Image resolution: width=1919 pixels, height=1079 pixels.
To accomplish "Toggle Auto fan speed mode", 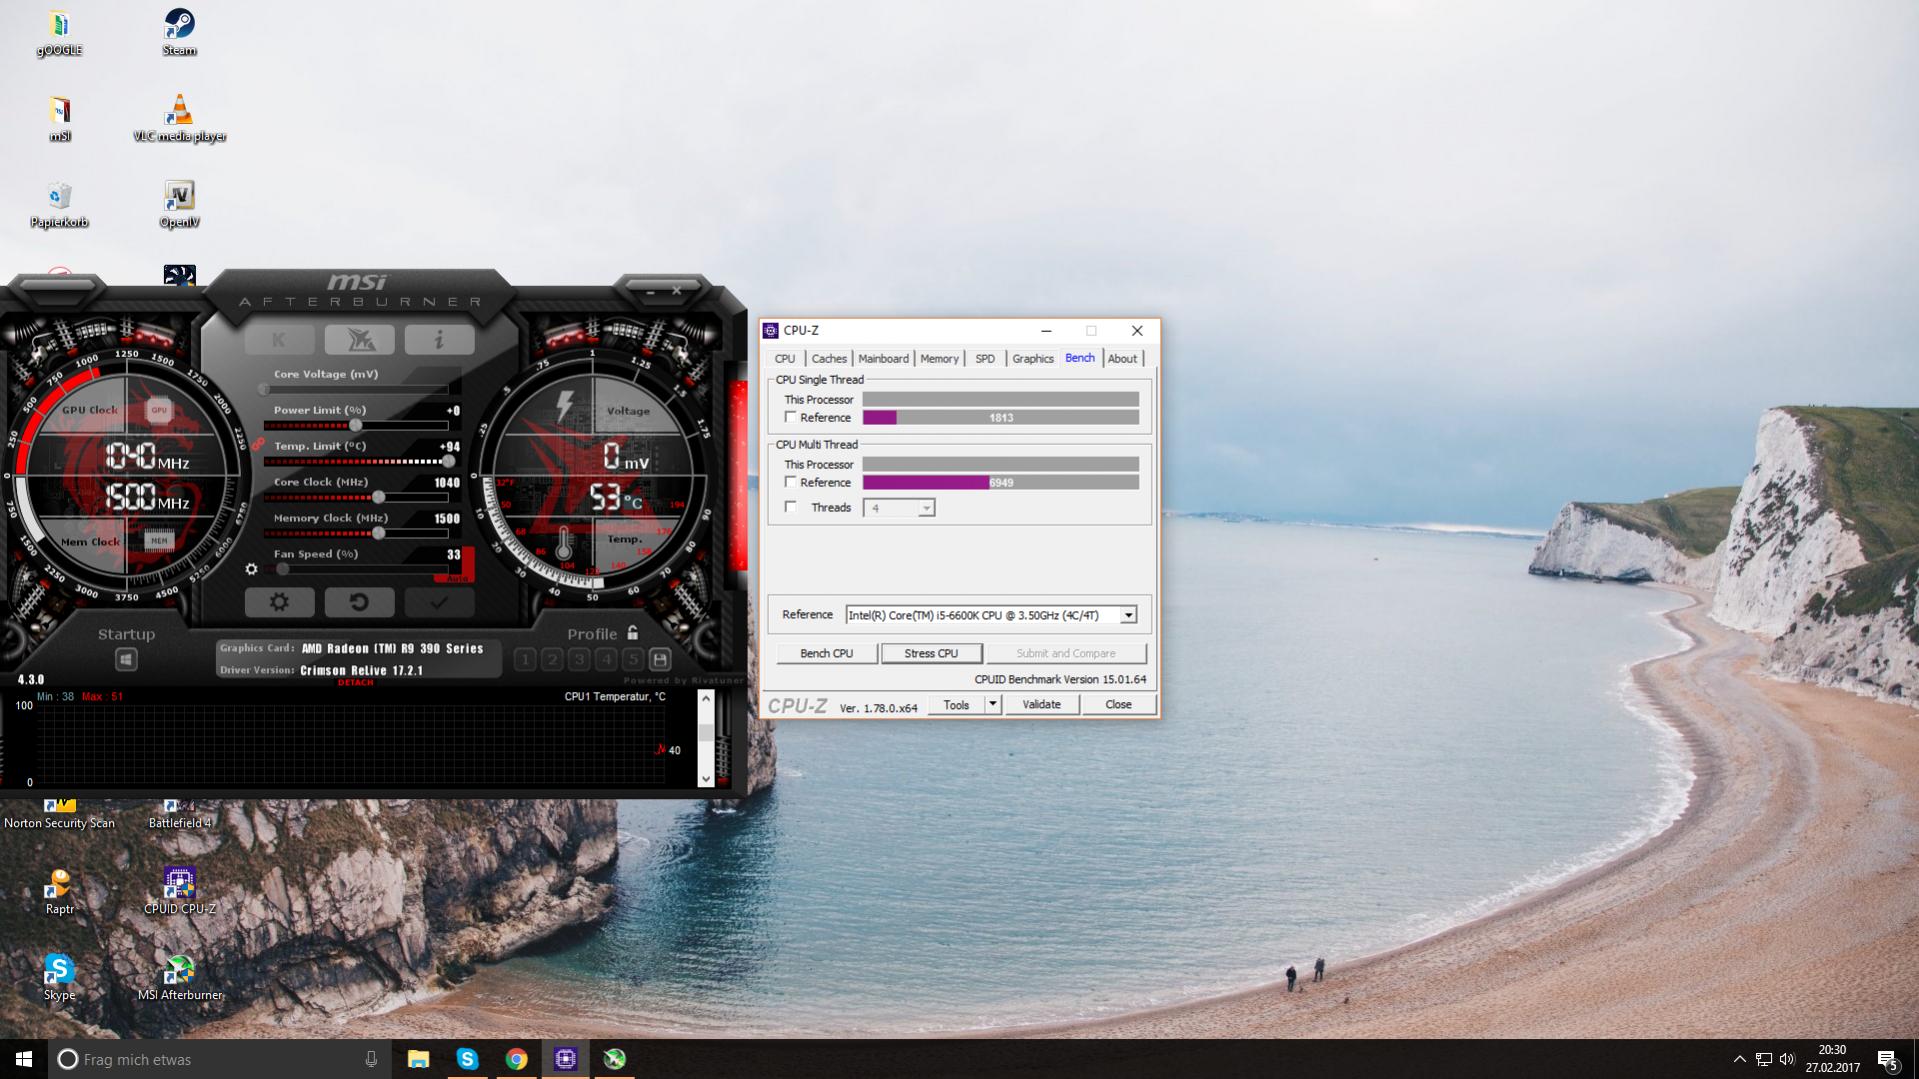I will (x=457, y=578).
